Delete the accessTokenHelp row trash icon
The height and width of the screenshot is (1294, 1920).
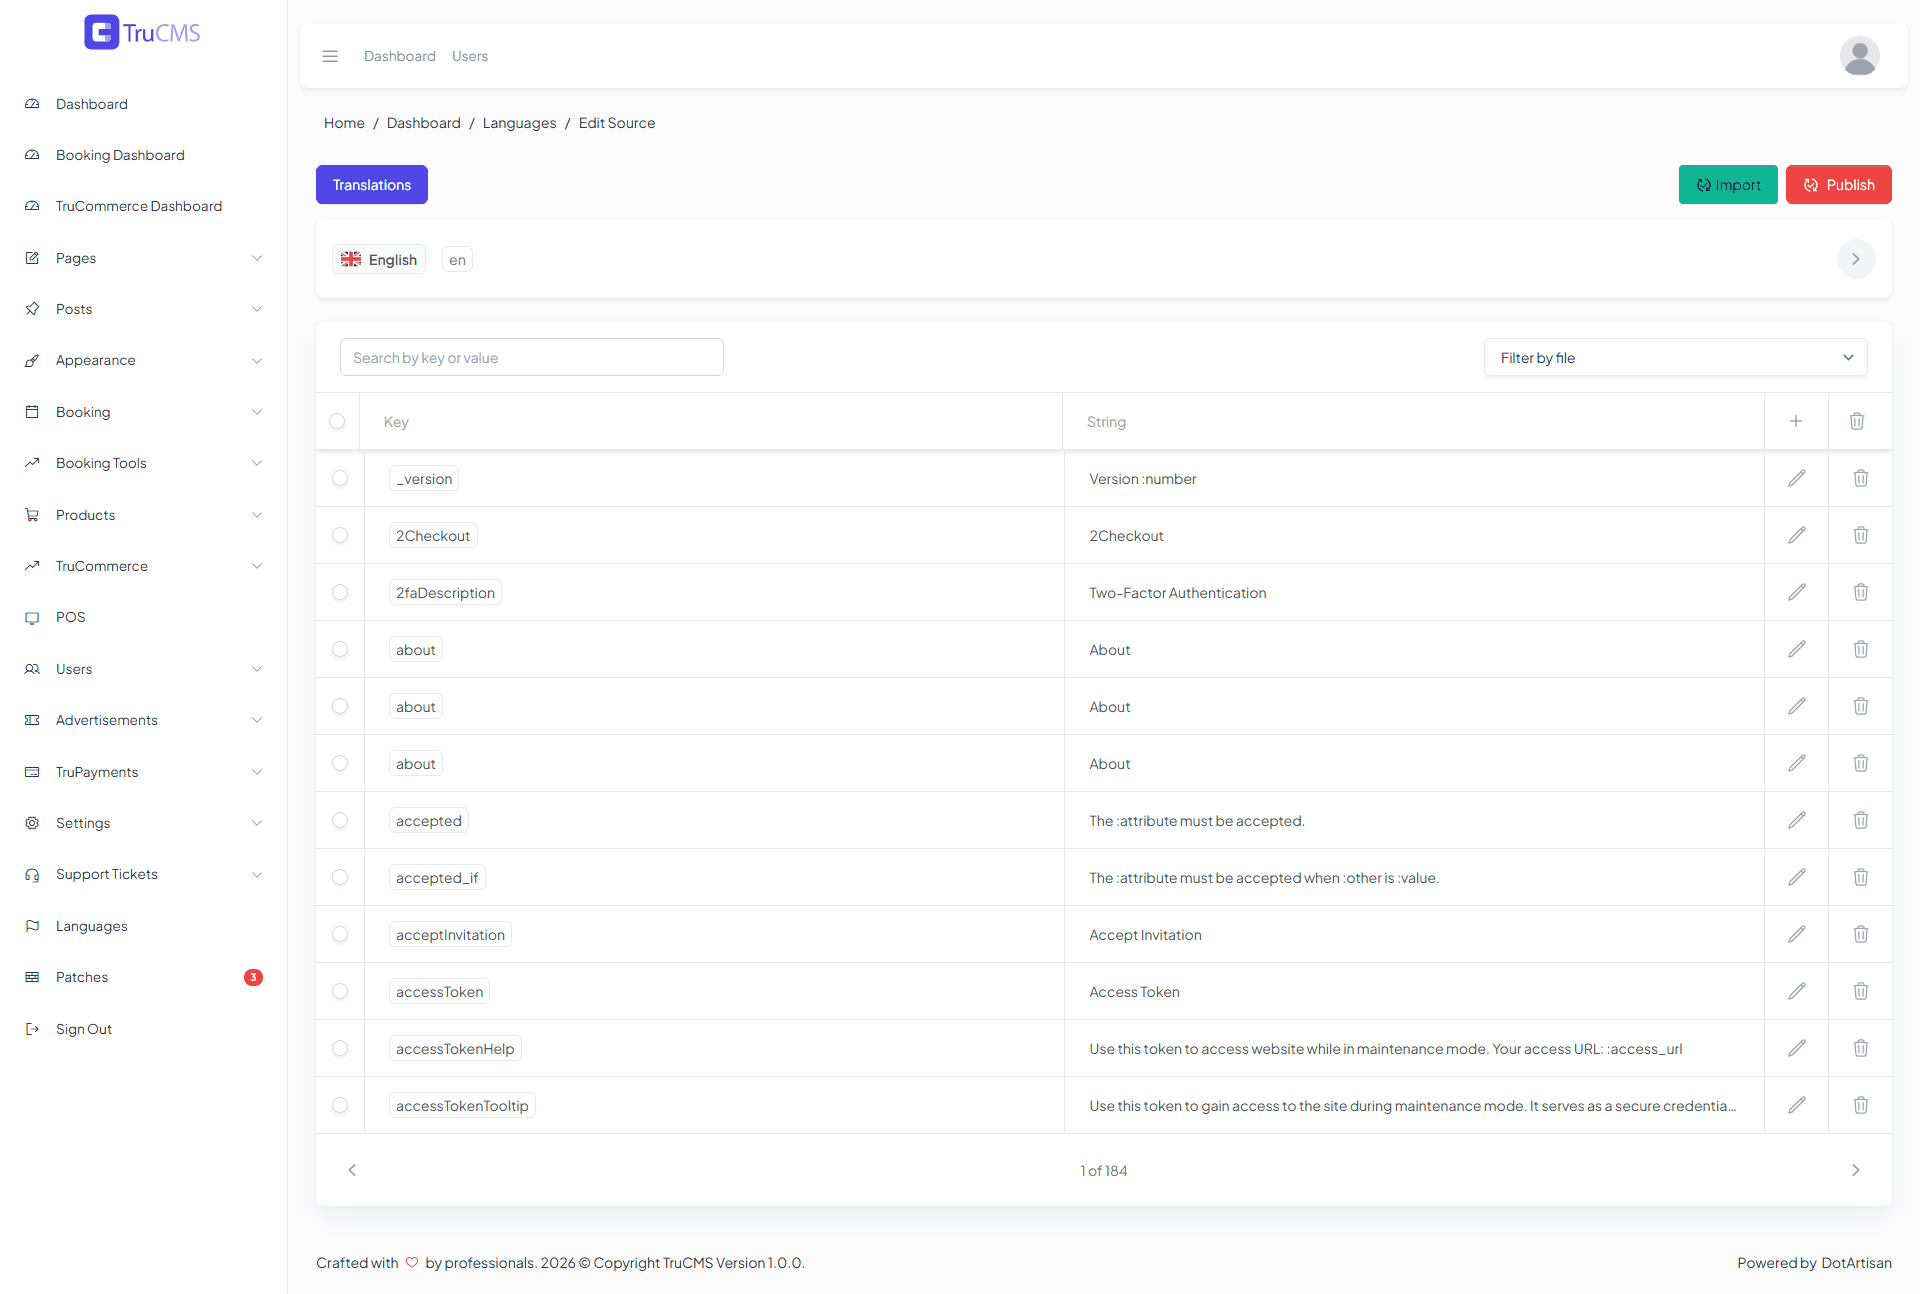(1861, 1048)
